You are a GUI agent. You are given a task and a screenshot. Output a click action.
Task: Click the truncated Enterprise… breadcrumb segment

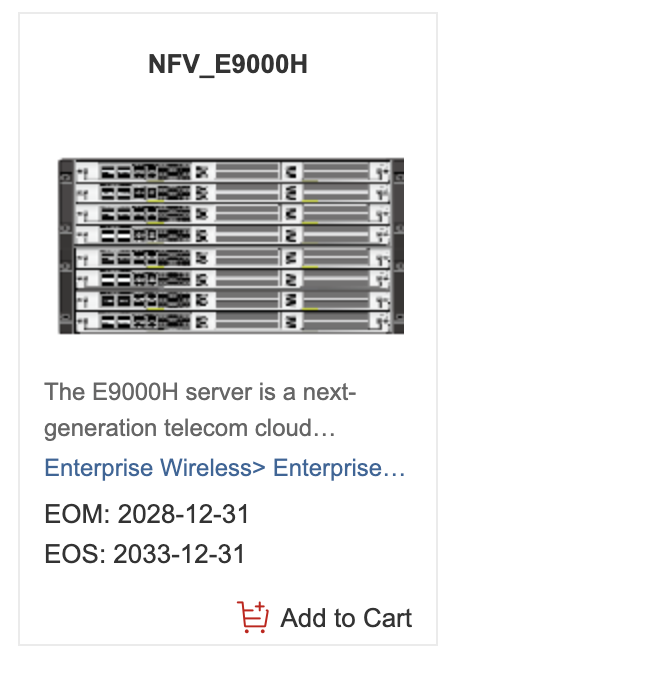tap(340, 469)
